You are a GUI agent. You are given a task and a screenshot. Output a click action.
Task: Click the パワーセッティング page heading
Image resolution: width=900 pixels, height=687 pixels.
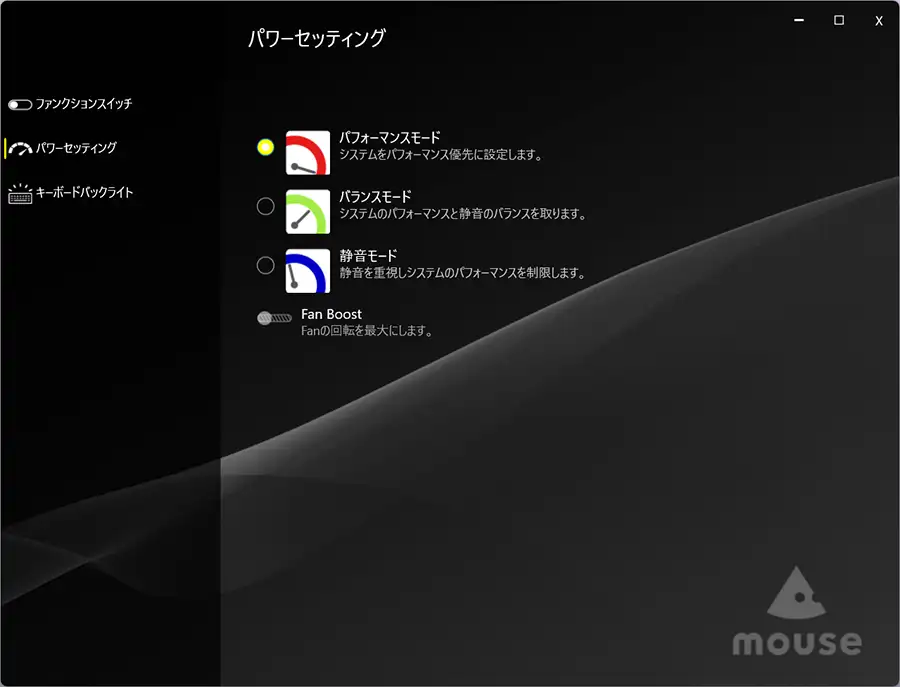[317, 38]
